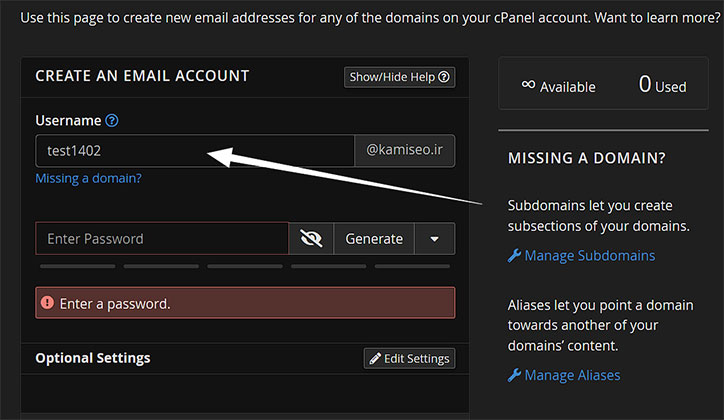Click the wrench icon beside Manage Aliases
724x420 pixels.
(514, 375)
